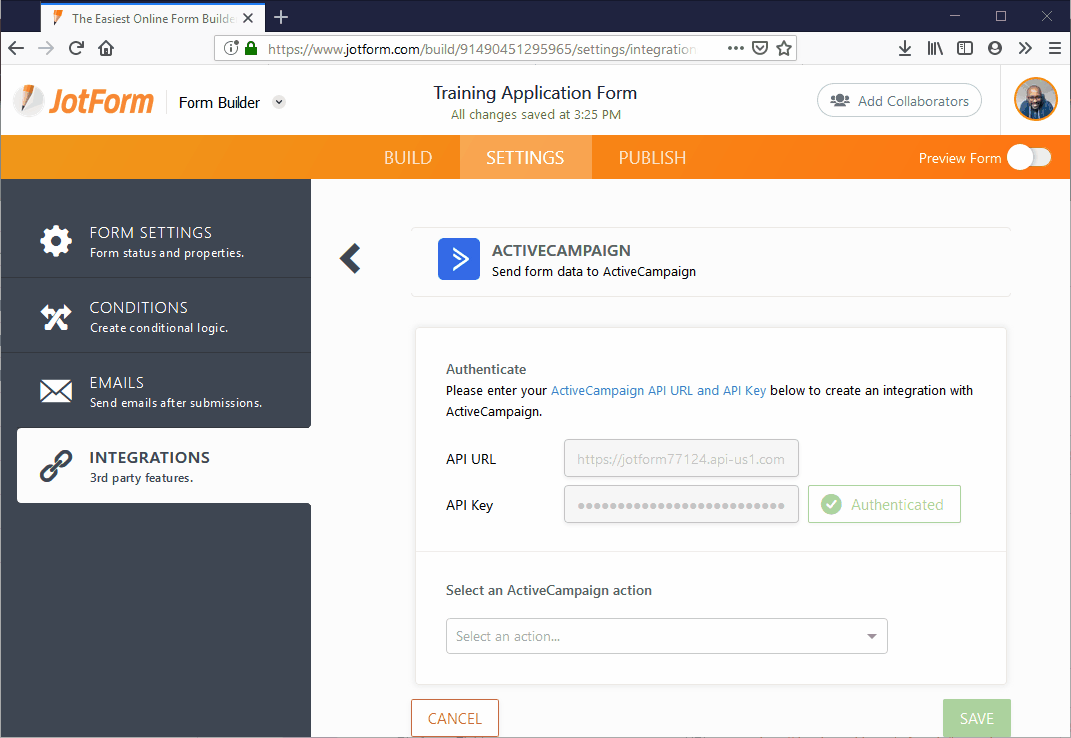The image size is (1071, 738).
Task: Click the browser Forward arrow
Action: coord(46,48)
